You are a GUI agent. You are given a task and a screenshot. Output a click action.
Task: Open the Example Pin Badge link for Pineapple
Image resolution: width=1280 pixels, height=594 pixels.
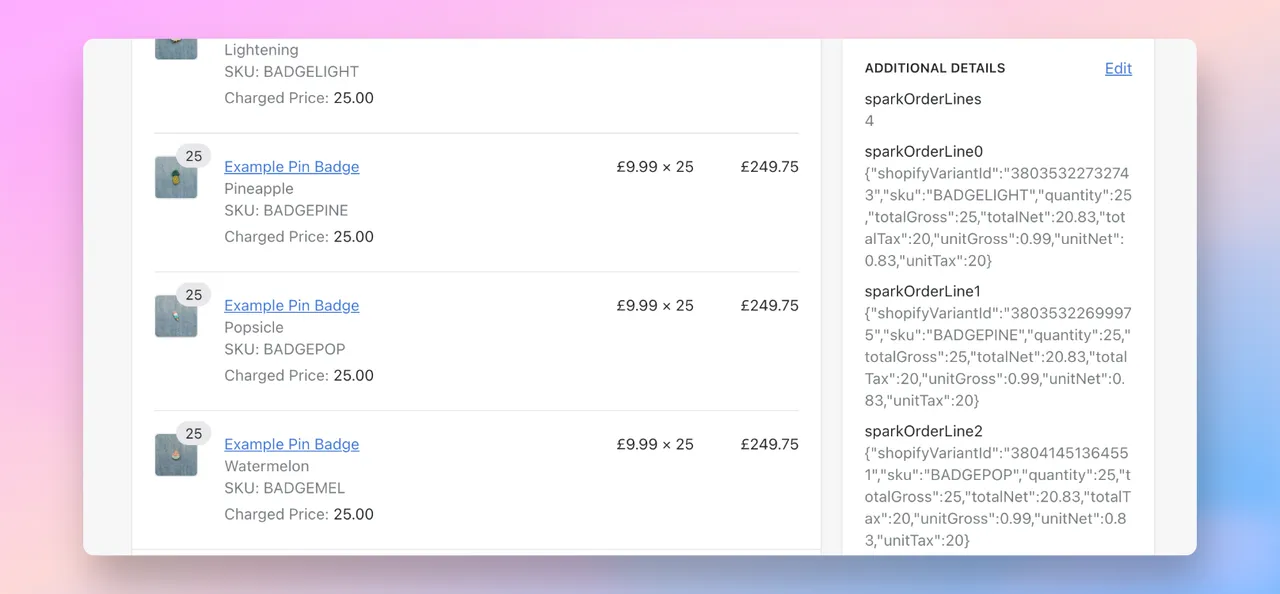point(291,166)
